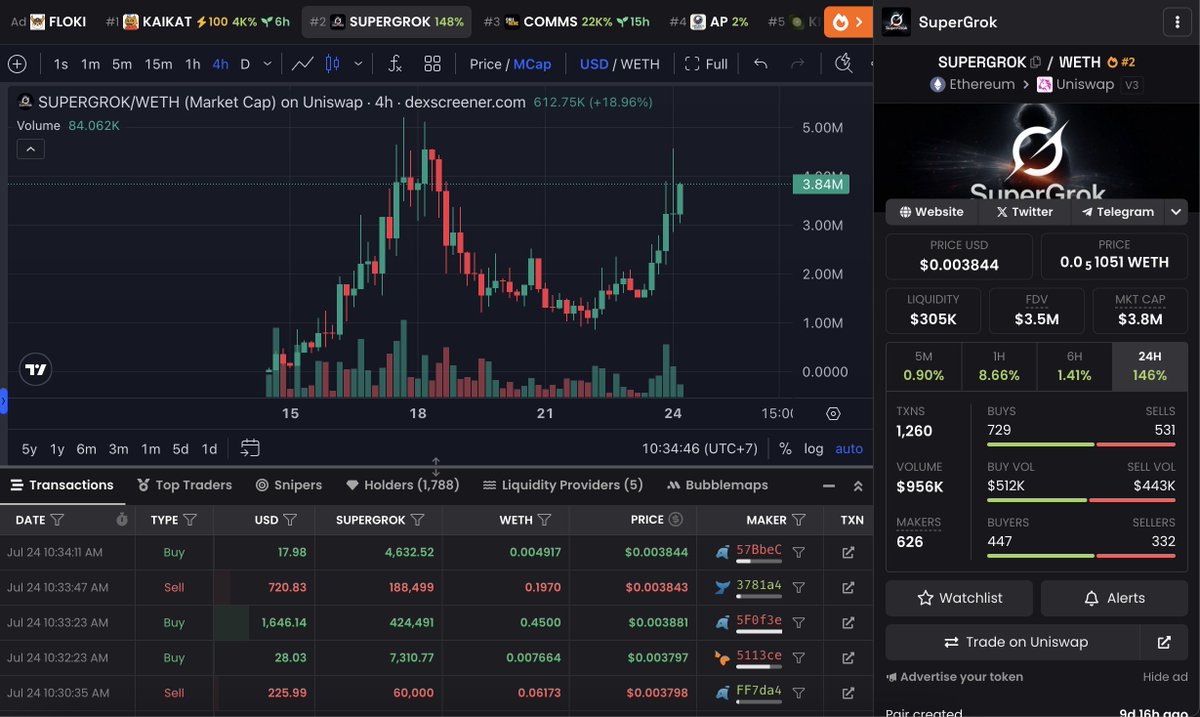Open the Transactions tab
The height and width of the screenshot is (717, 1200).
tap(62, 485)
